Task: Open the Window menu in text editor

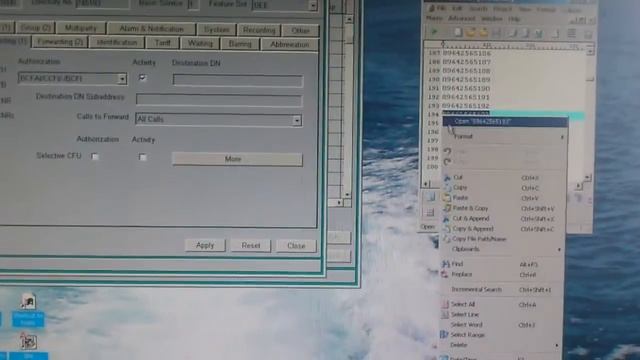Action: (491, 19)
